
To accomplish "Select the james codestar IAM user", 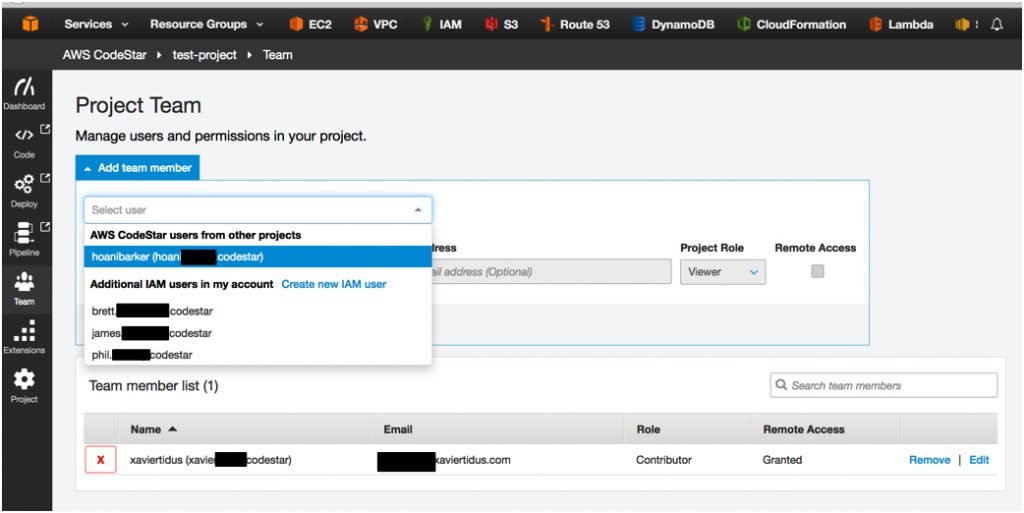I will click(x=258, y=334).
